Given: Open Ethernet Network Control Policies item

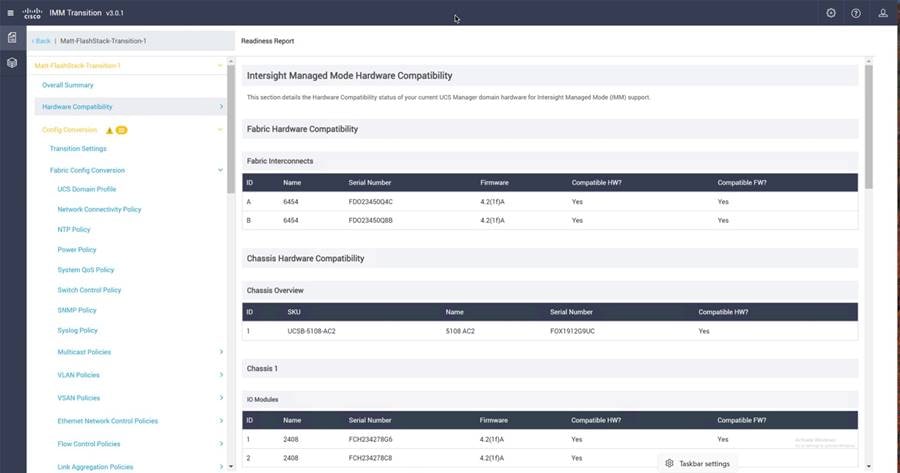Looking at the screenshot, I should pyautogui.click(x=107, y=421).
